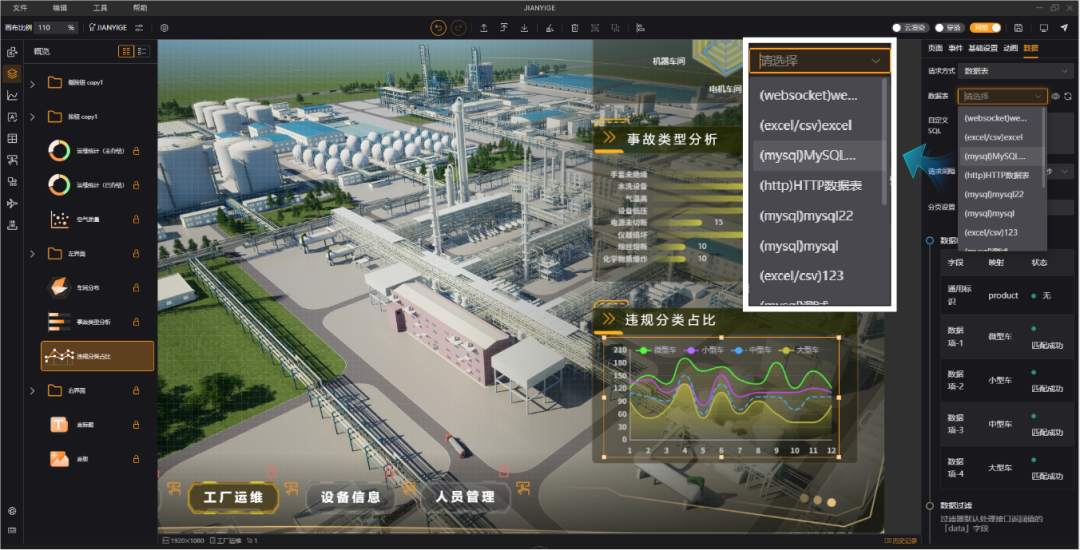Viewport: 1080px width, 550px height.
Task: Click the canvas scale input showing 110
Action: 54,28
